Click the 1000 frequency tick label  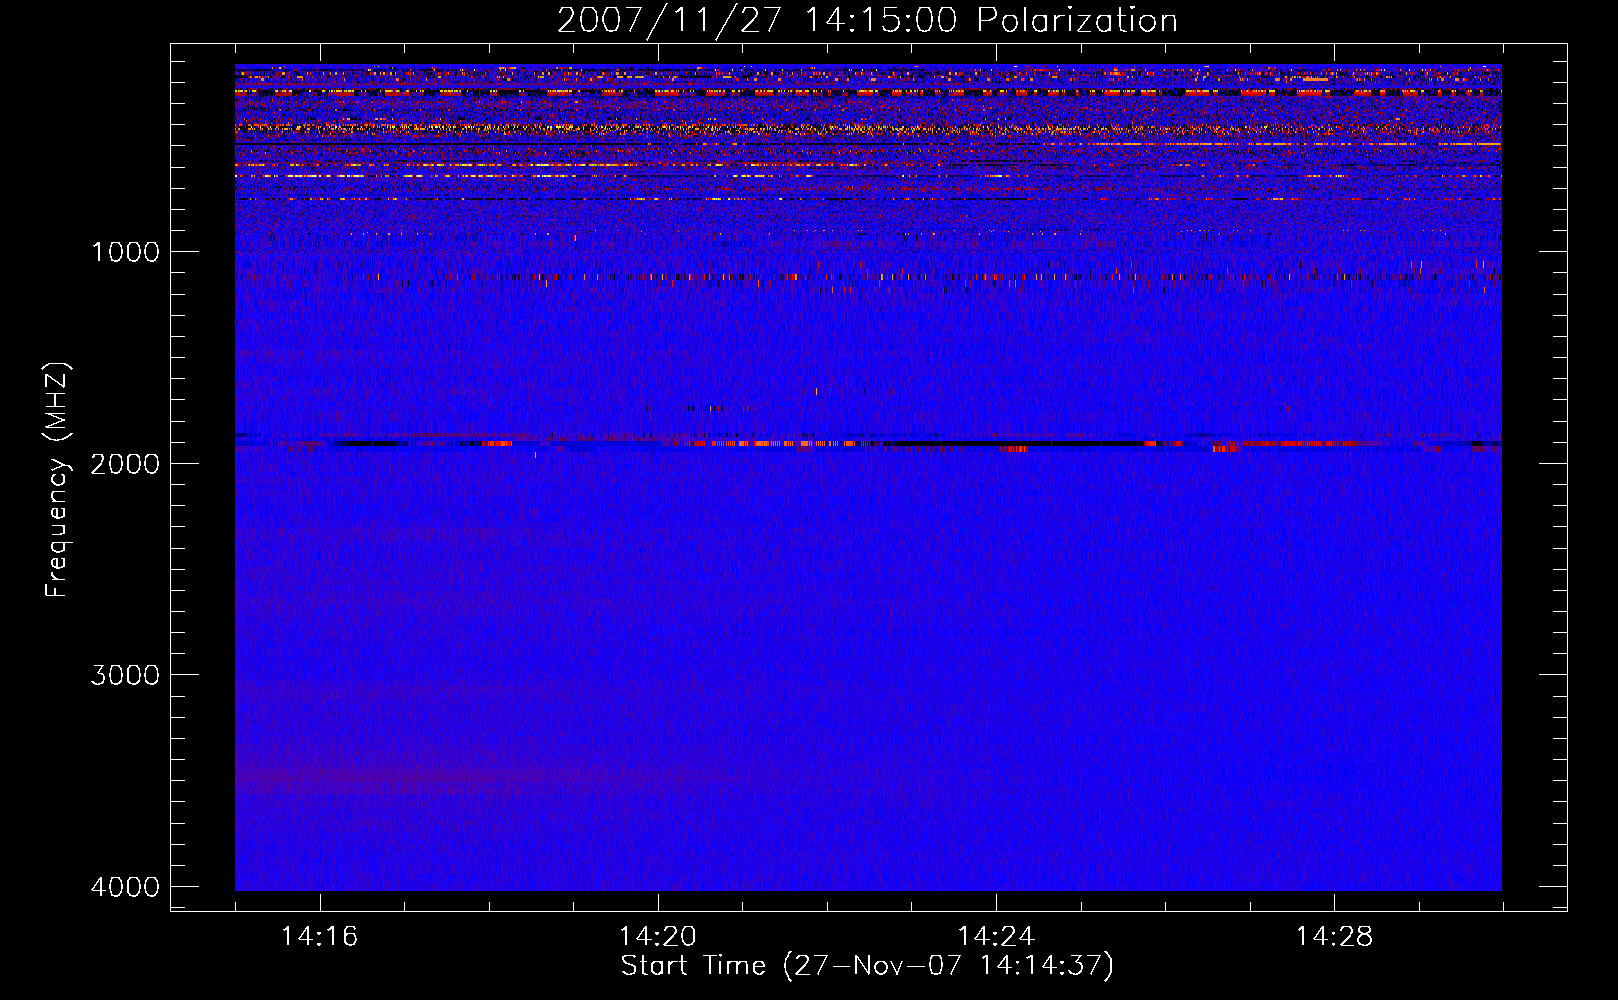pyautogui.click(x=125, y=252)
